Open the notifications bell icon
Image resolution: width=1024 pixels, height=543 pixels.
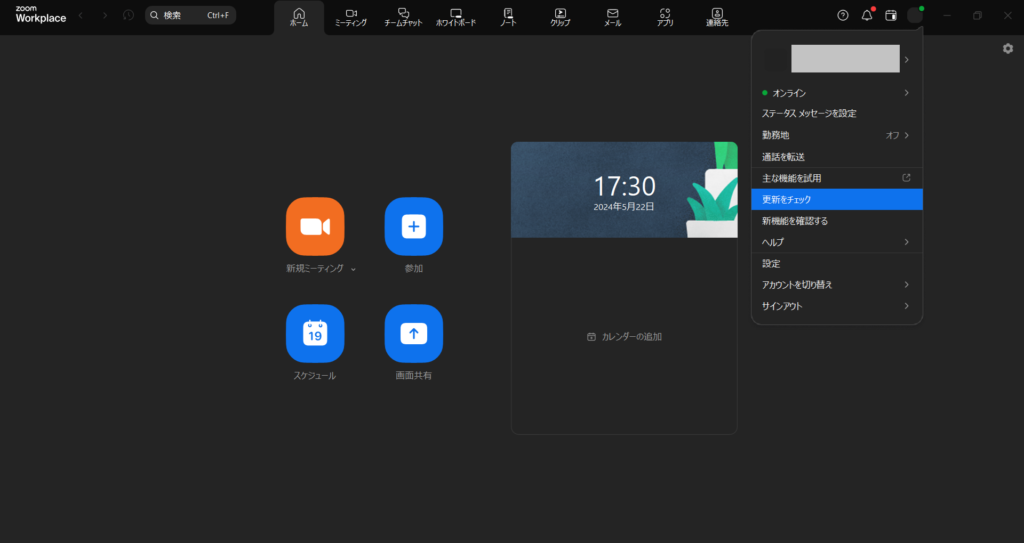point(867,16)
